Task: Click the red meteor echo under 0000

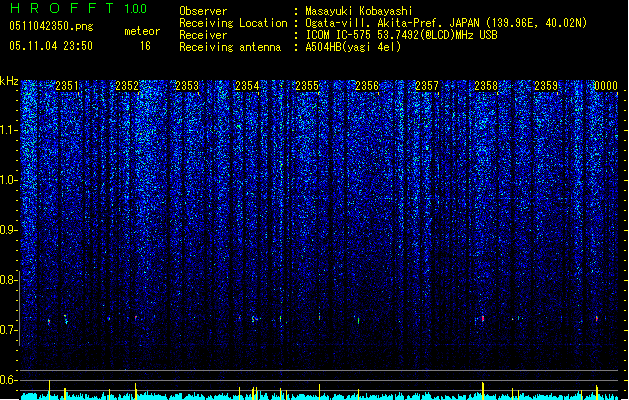Action: pos(597,319)
